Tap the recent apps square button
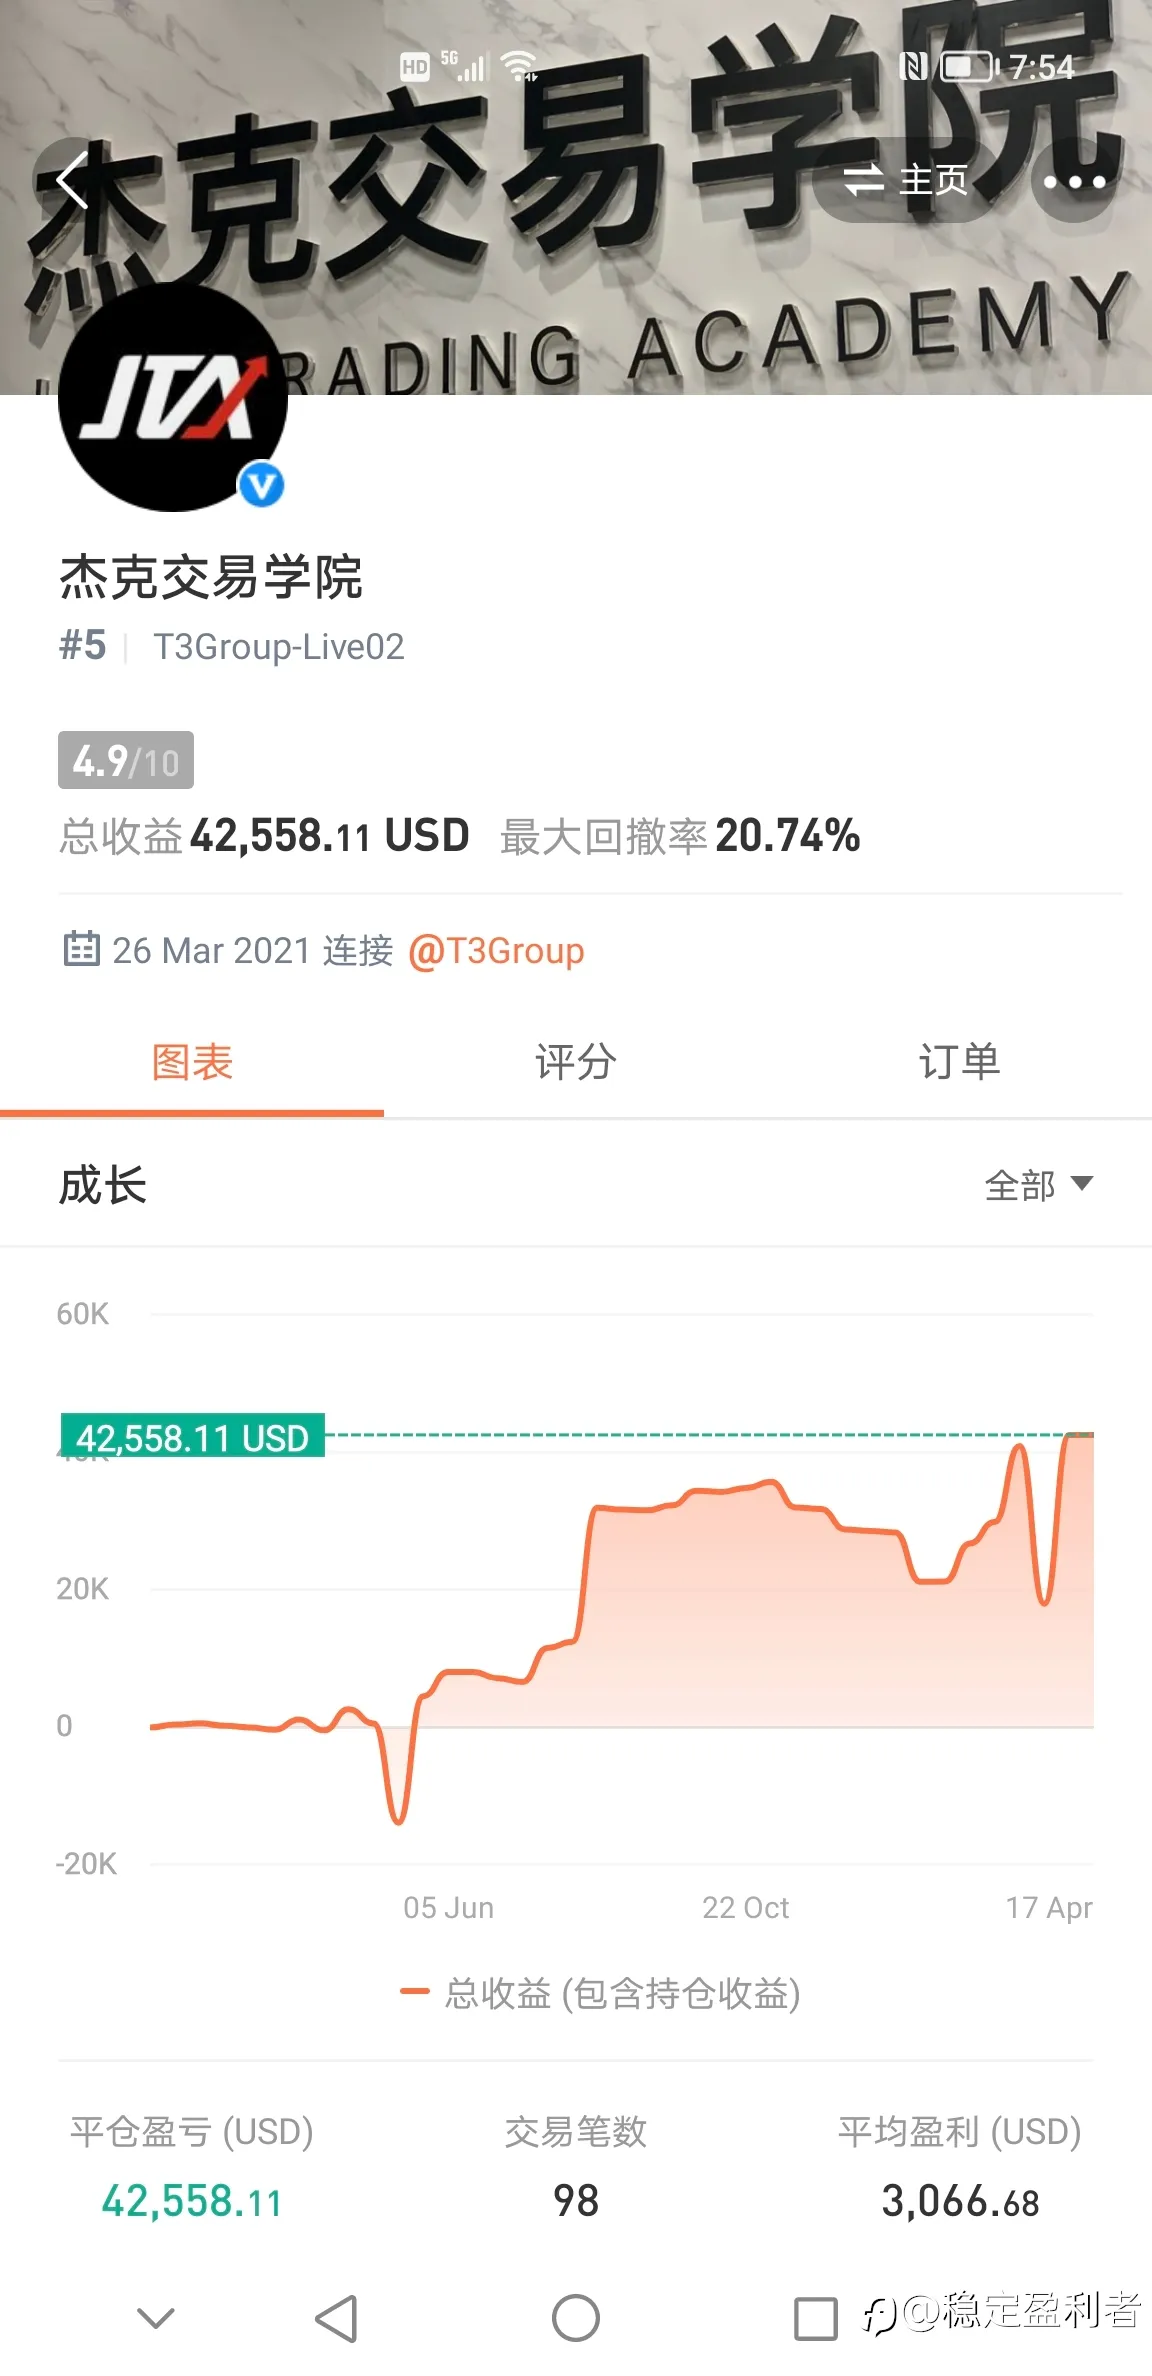Image resolution: width=1152 pixels, height=2376 pixels. pos(815,2318)
